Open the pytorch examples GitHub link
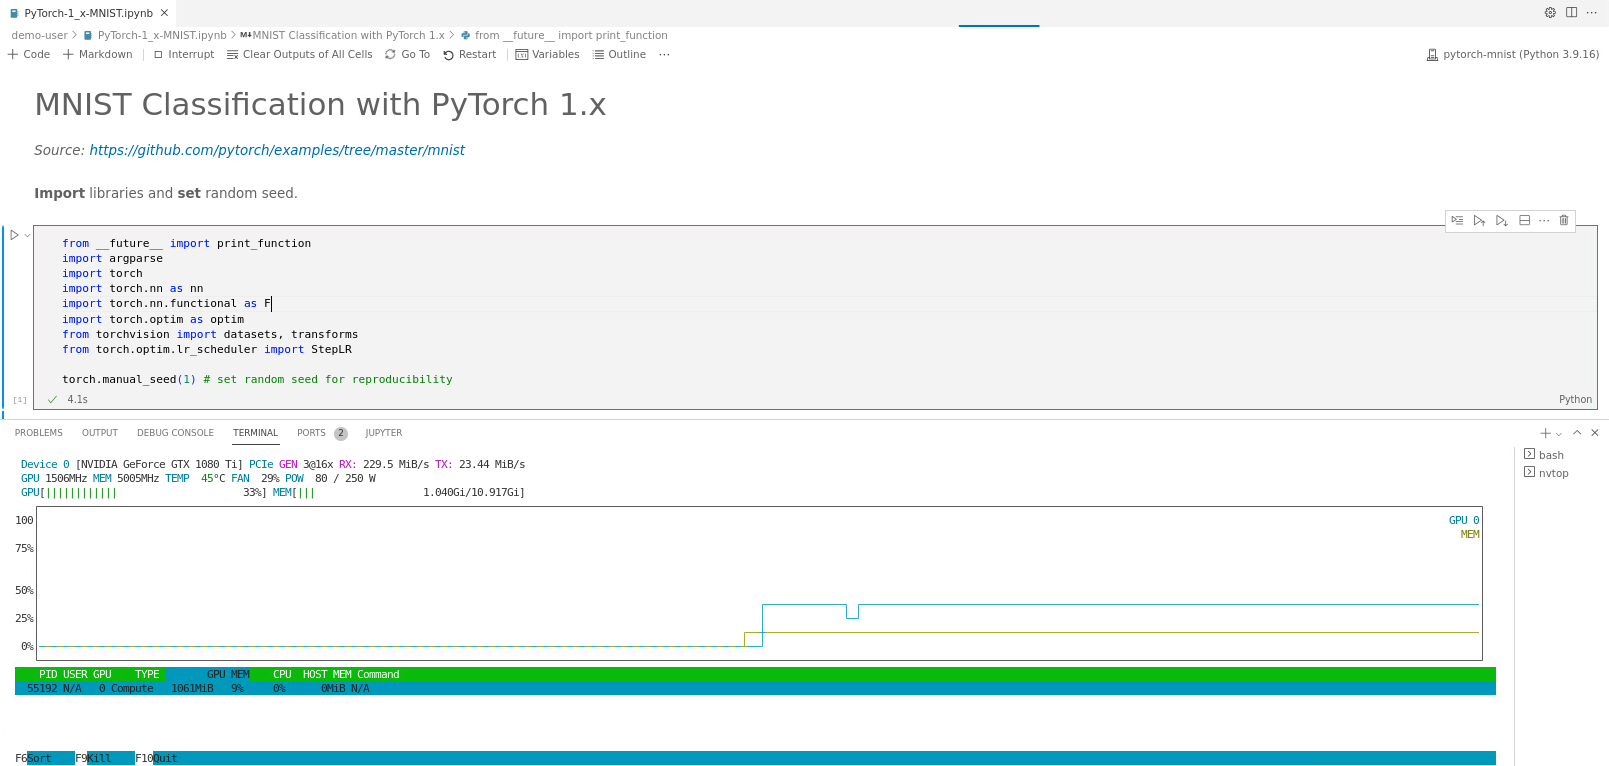The image size is (1609, 766). pyautogui.click(x=277, y=150)
